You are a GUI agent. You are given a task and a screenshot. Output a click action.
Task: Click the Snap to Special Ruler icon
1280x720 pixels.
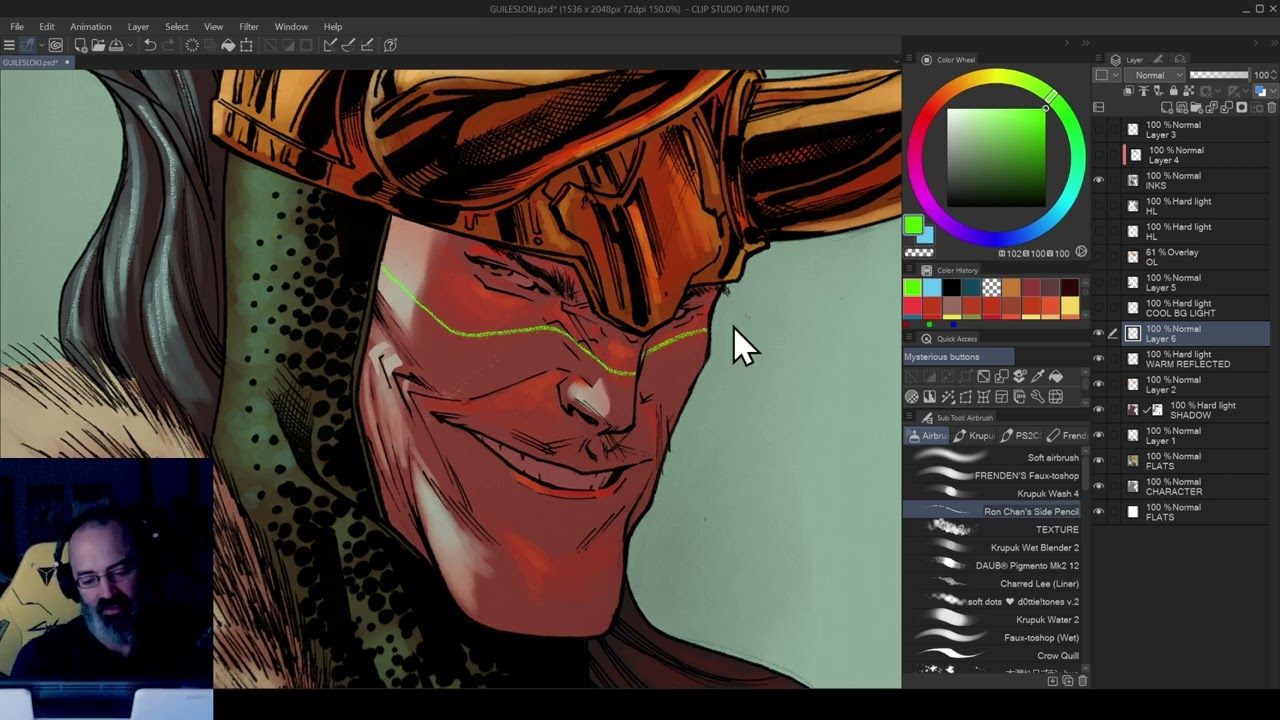(348, 45)
